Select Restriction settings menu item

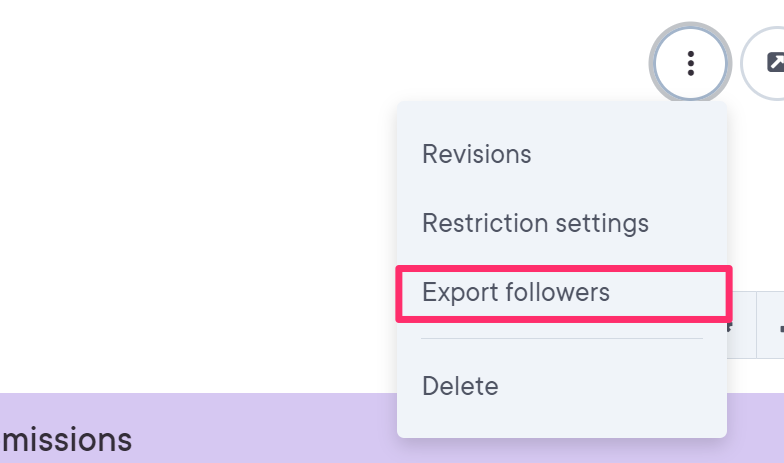(535, 222)
